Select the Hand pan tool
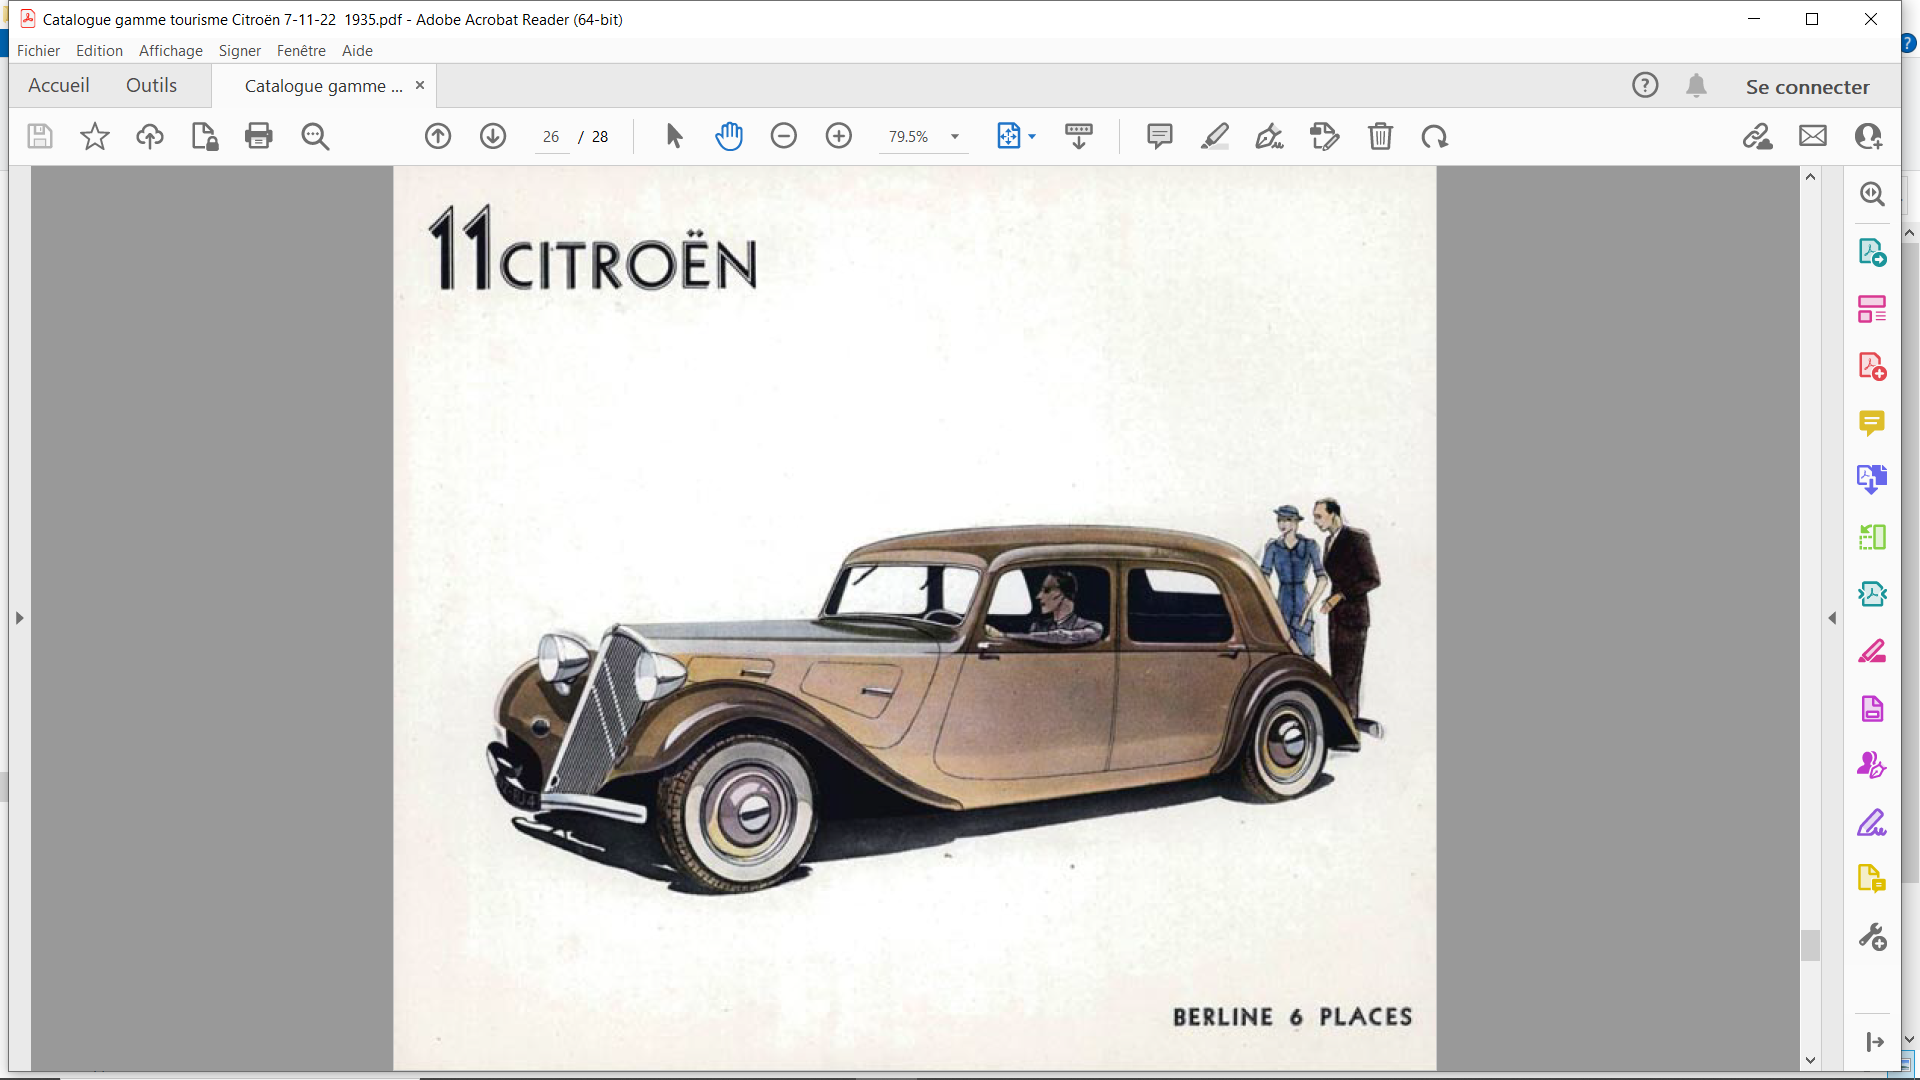 click(x=729, y=136)
